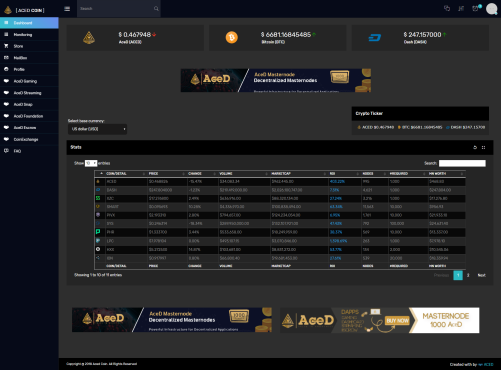Screen dimensions: 501x370
Task: Open the notifications icon with badge
Action: tap(476, 8)
